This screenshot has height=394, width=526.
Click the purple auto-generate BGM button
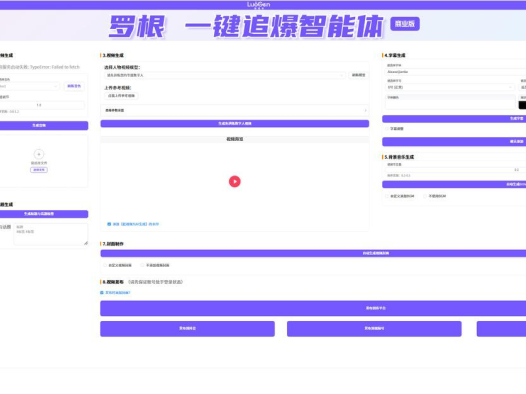pos(454,184)
